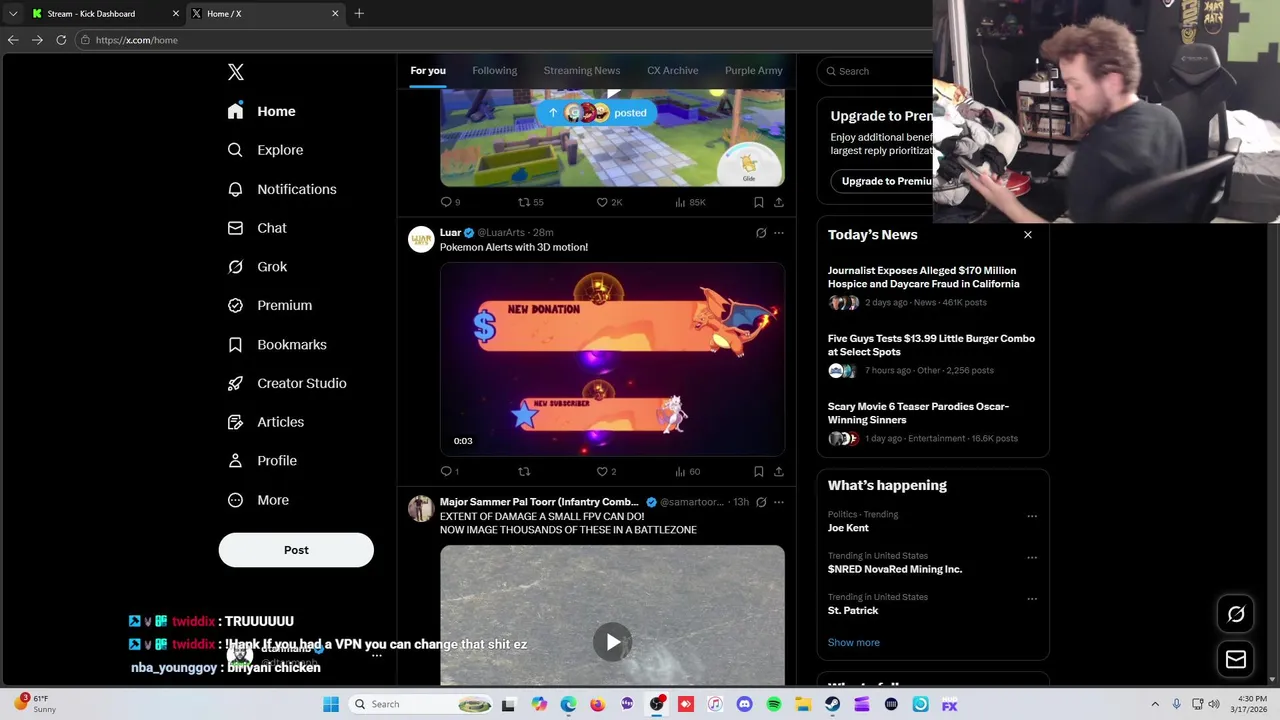Share Luar's Pokemon Alerts post

coord(778,471)
